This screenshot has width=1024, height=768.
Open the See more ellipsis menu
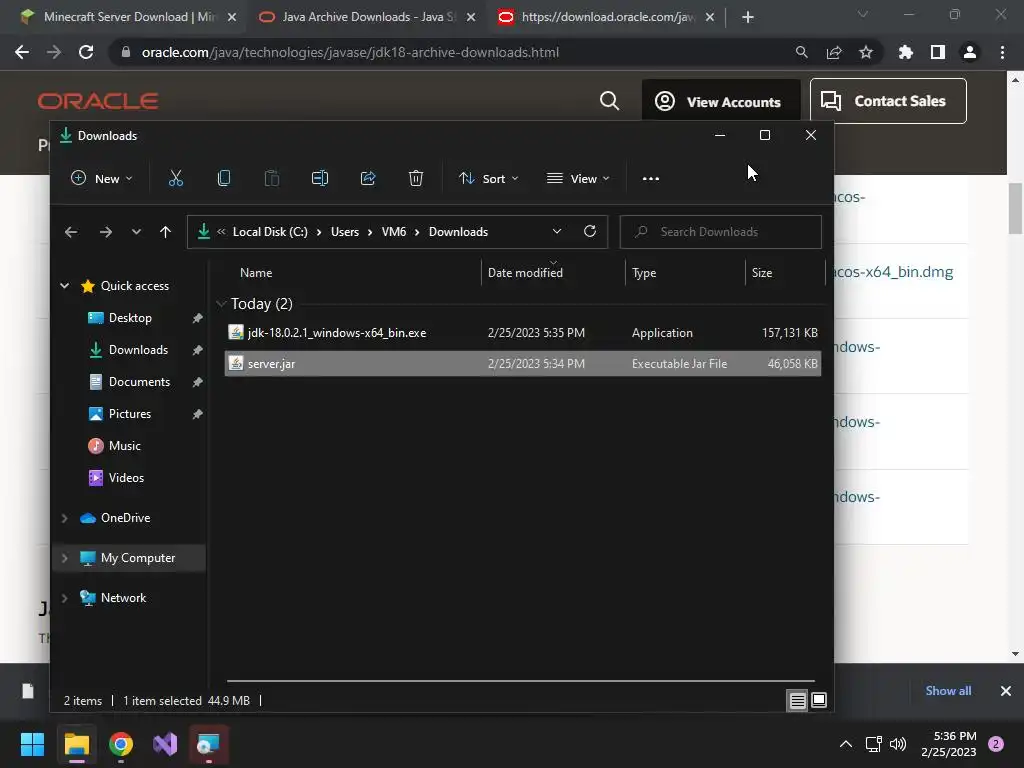point(650,178)
